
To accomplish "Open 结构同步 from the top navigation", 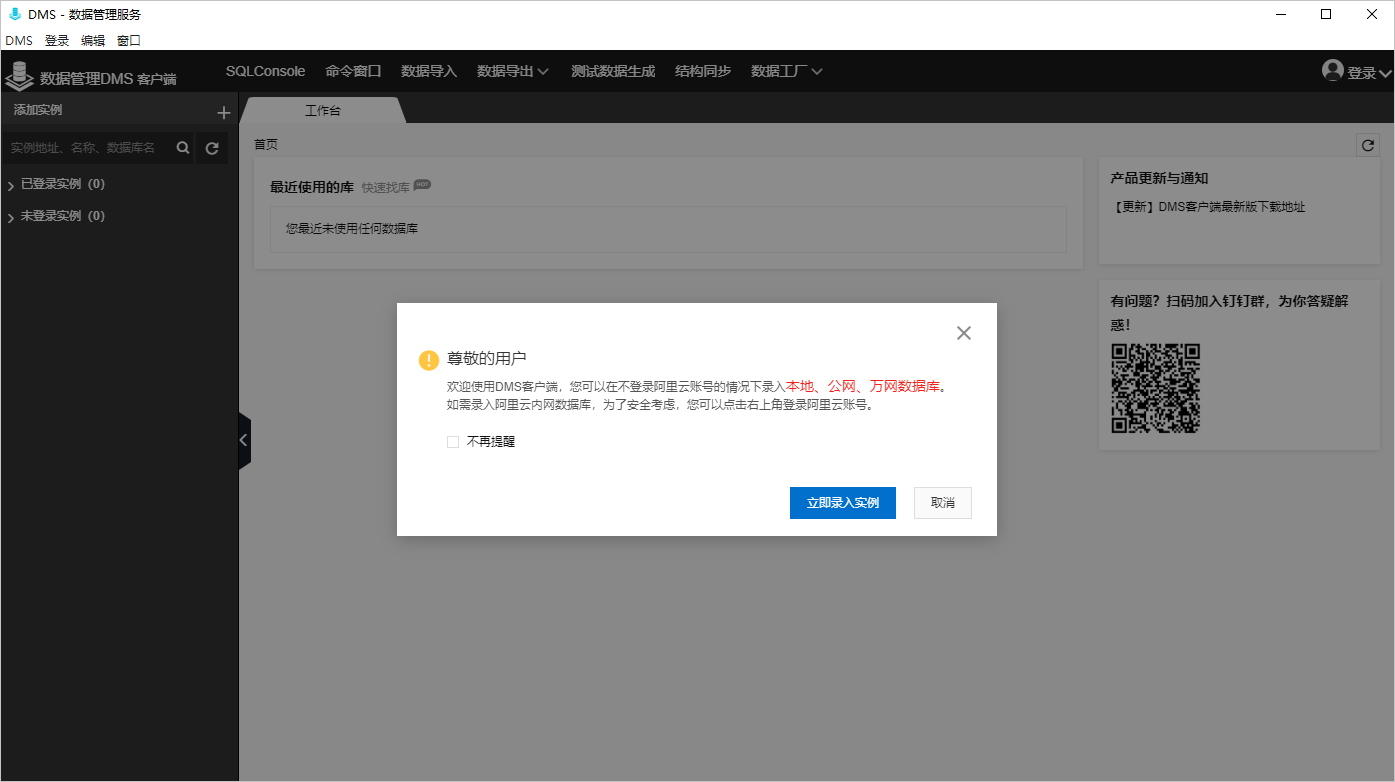I will click(703, 71).
